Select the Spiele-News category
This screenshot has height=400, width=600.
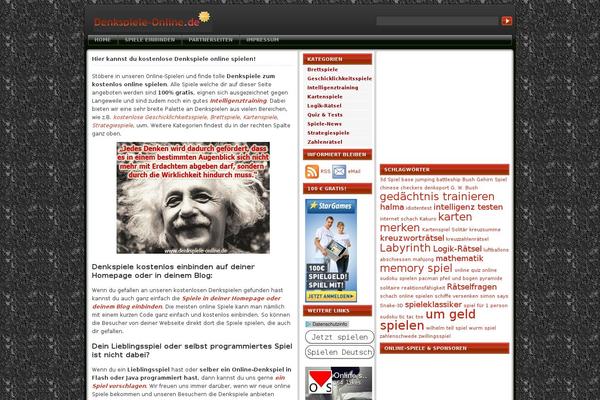tap(324, 124)
